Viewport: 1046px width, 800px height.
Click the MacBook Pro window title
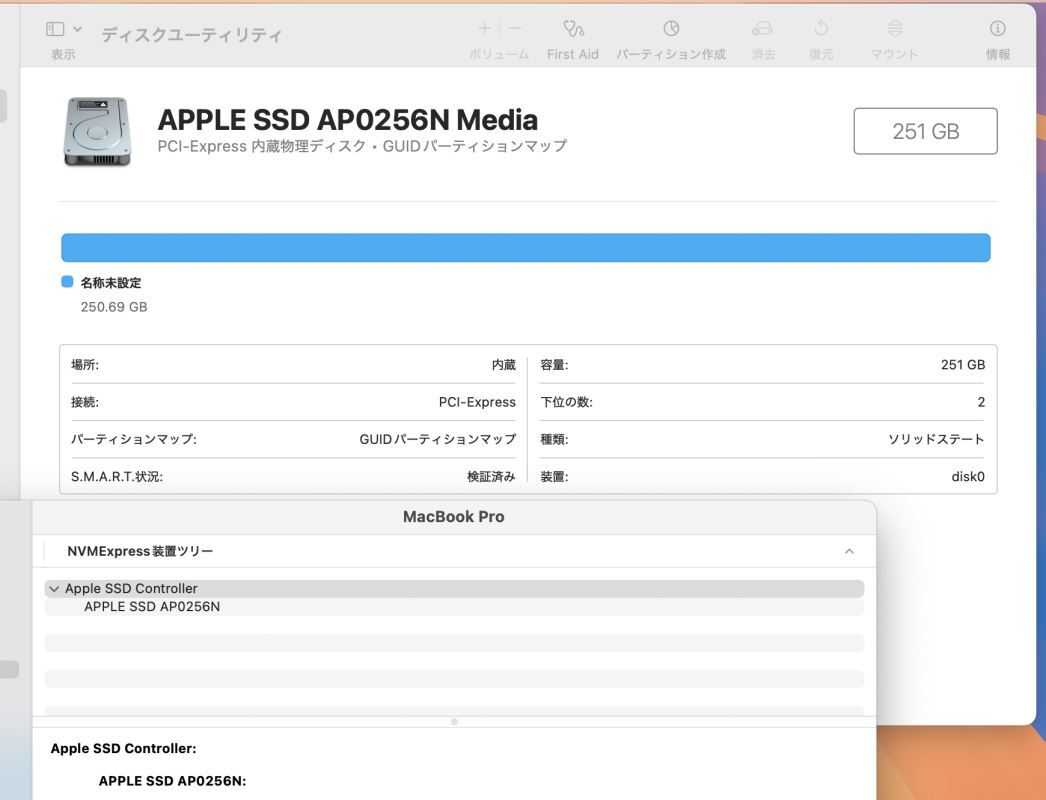(x=454, y=516)
